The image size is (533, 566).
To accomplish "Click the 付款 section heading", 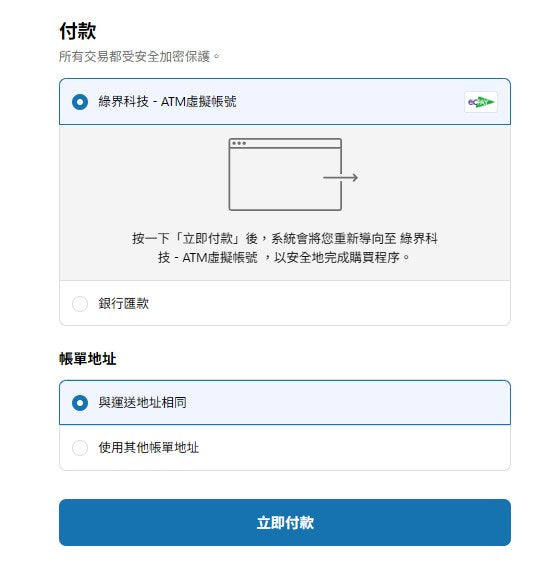I will [78, 31].
